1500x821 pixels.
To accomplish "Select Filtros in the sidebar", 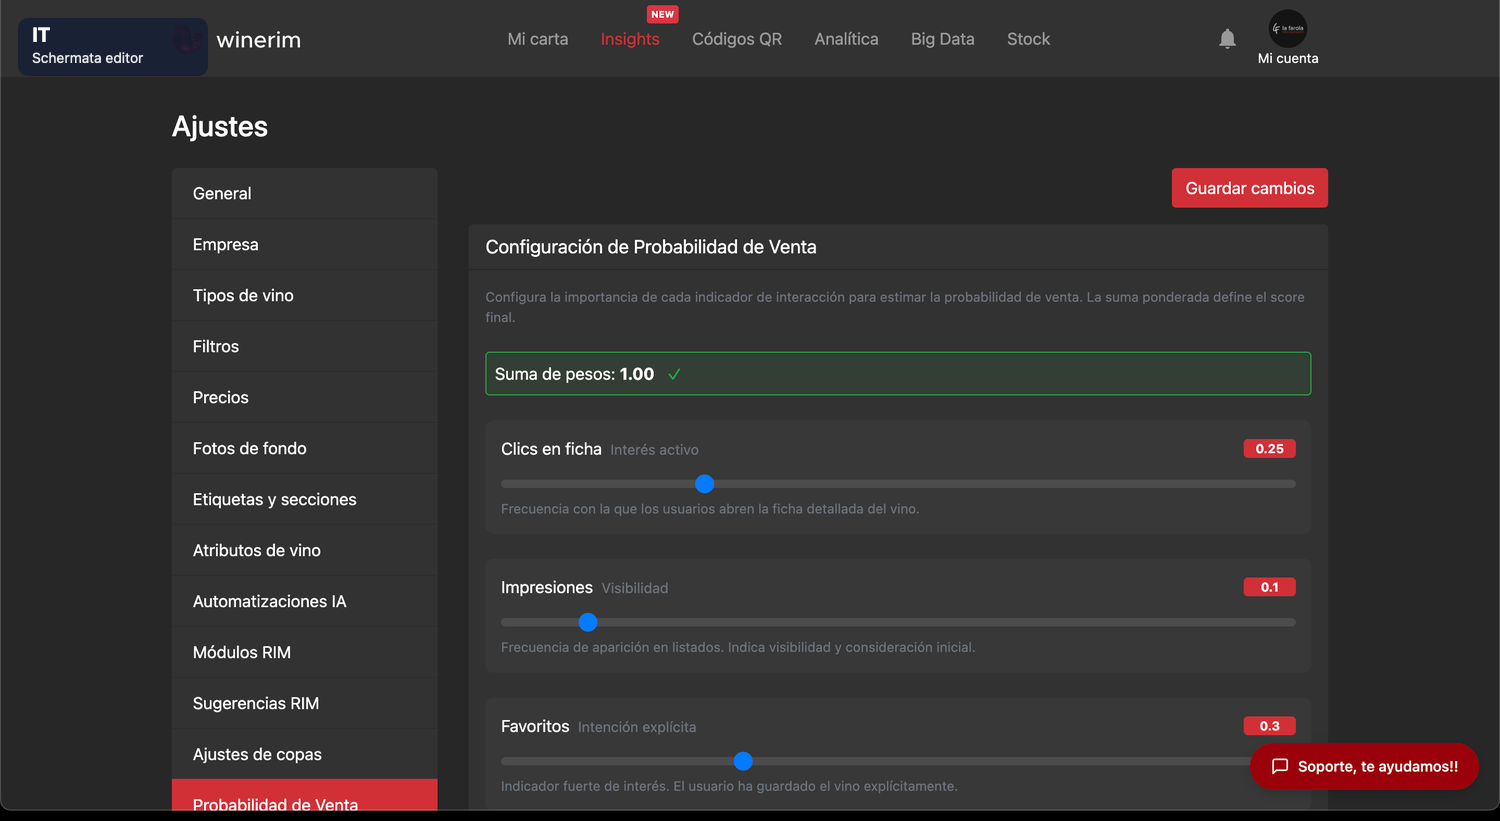I will click(304, 346).
